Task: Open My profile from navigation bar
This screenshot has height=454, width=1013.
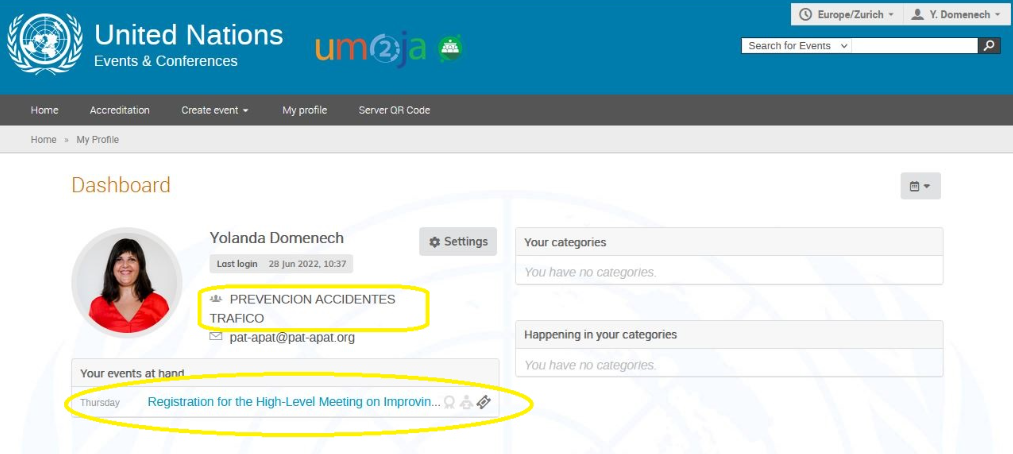Action: (x=304, y=110)
